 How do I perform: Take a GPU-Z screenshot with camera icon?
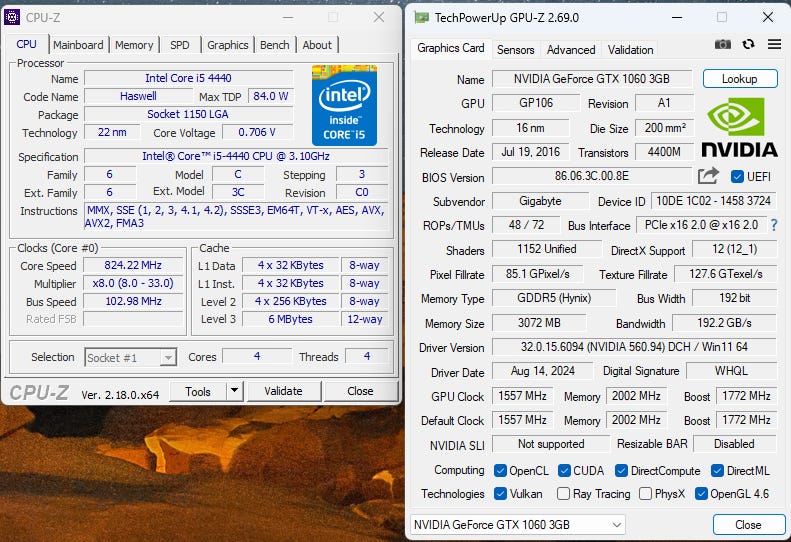(x=722, y=45)
